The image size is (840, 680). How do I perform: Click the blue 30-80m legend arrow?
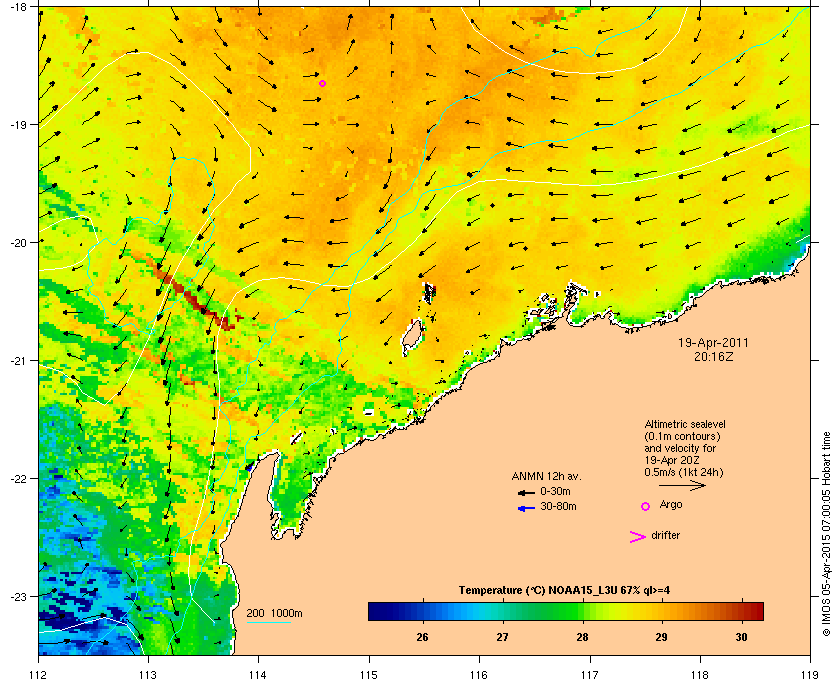526,508
